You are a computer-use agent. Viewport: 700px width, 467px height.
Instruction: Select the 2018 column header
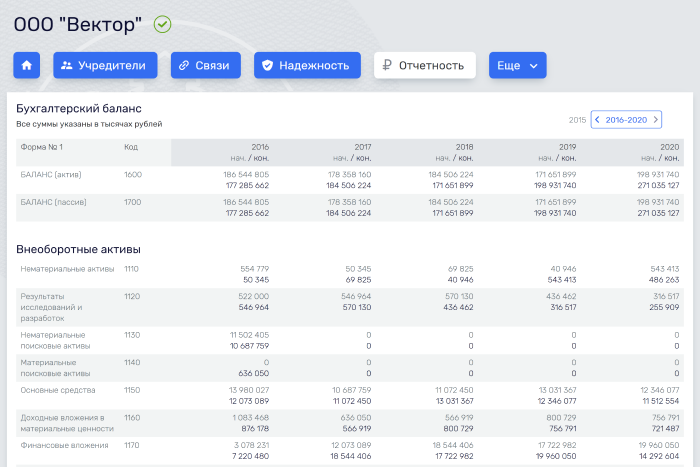coord(465,147)
